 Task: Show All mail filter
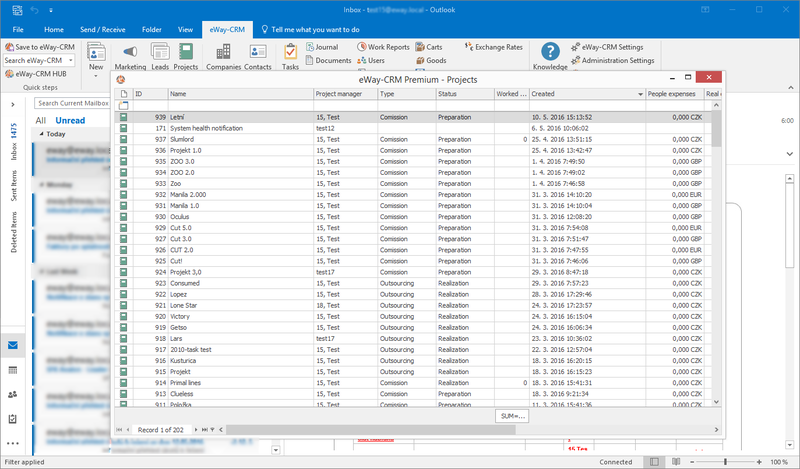coord(40,120)
